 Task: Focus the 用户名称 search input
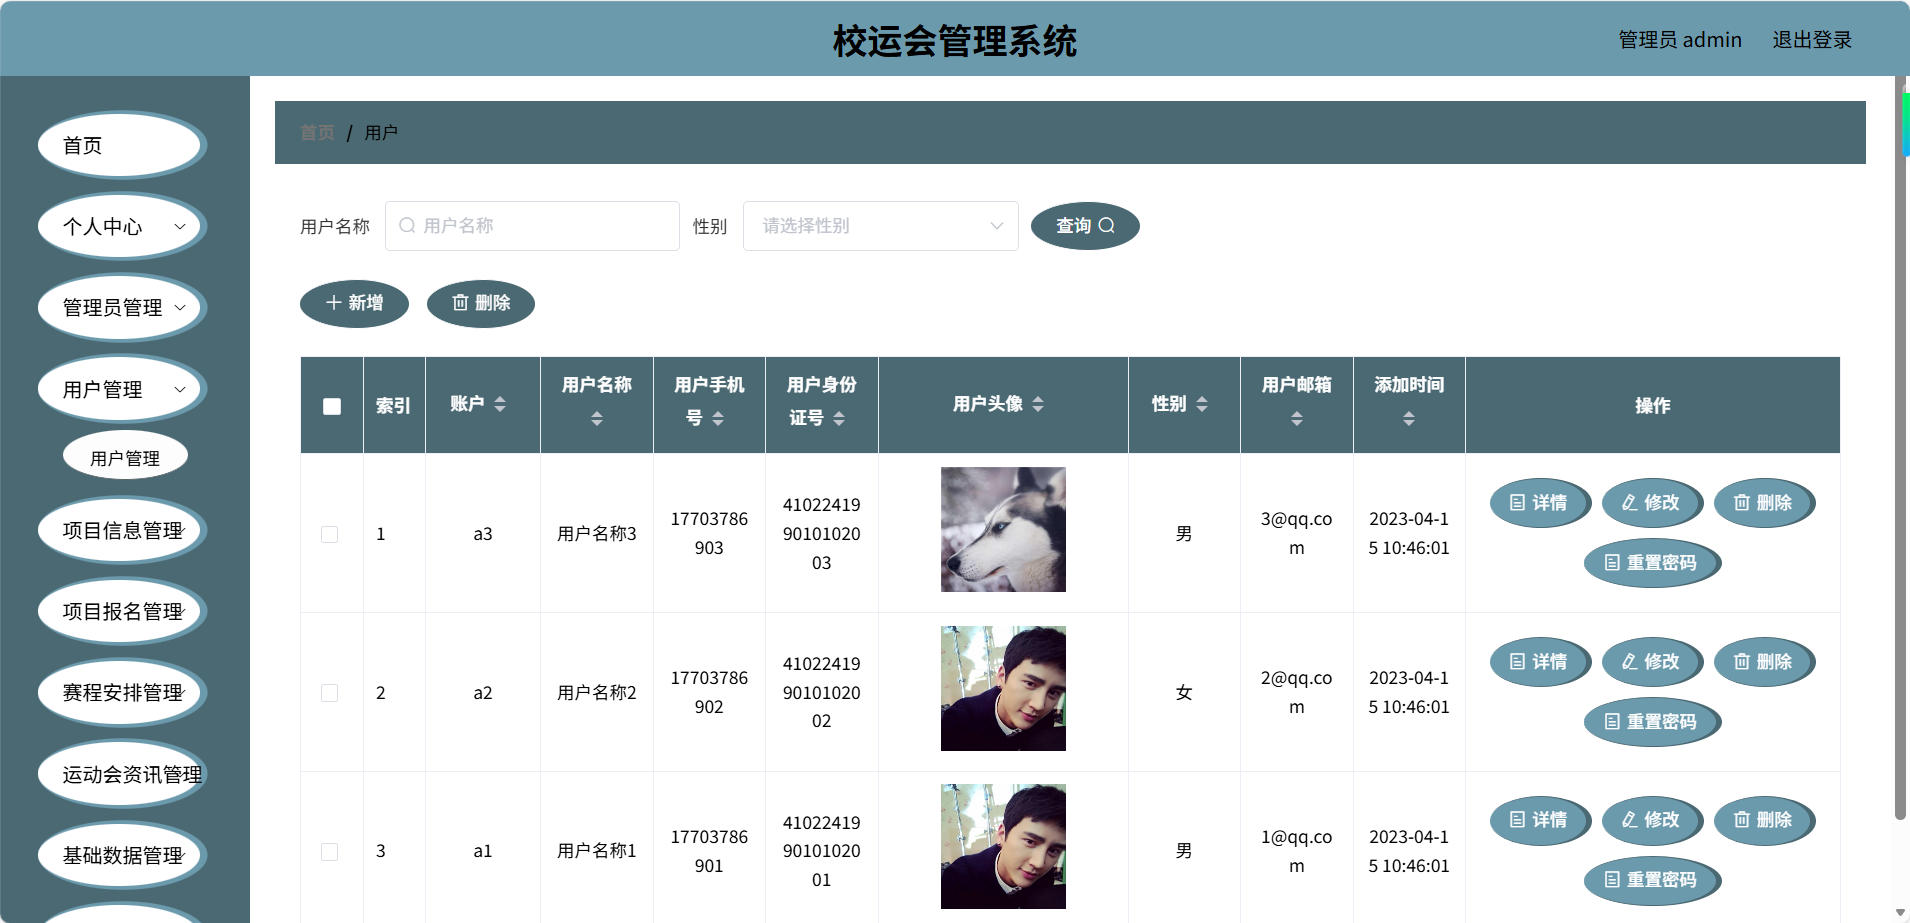point(532,226)
